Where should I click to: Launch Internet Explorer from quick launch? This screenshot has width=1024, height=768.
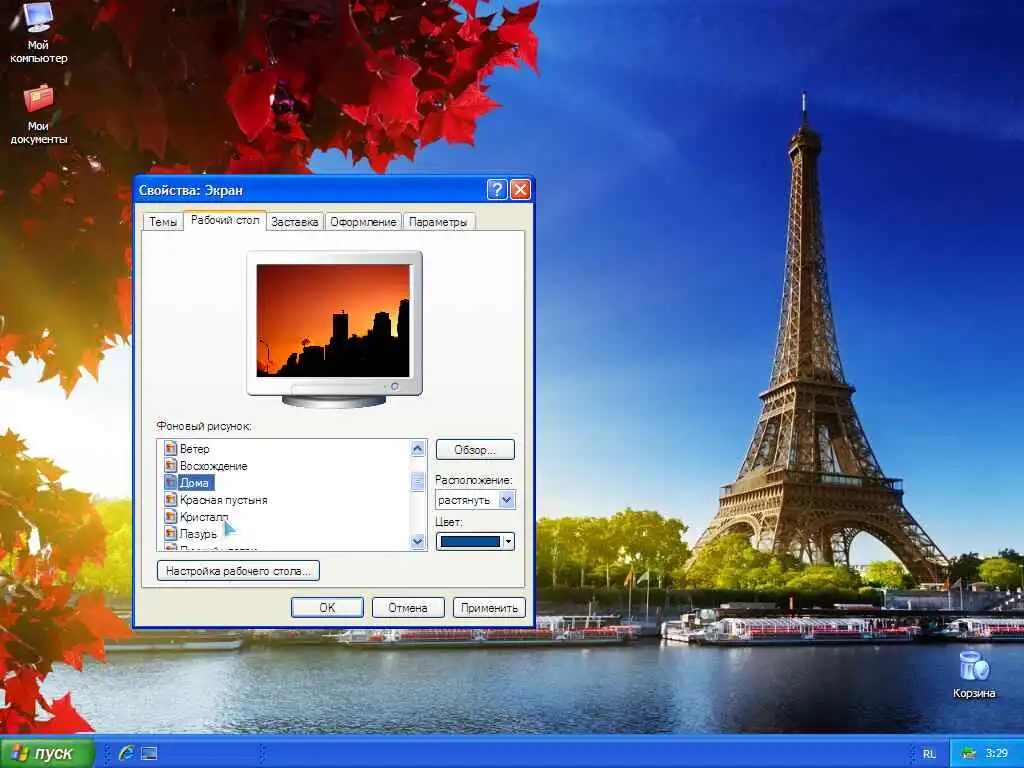coord(126,753)
